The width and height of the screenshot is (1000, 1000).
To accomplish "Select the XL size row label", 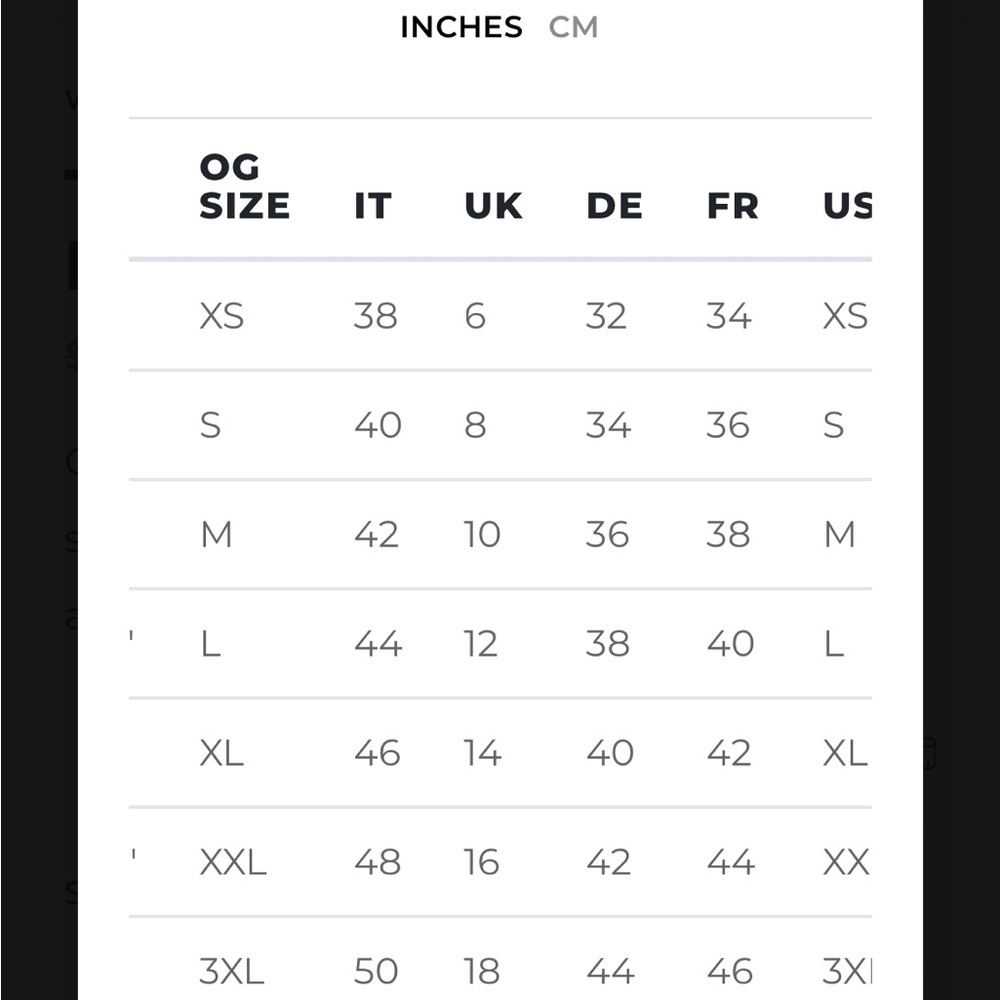I will tap(221, 753).
